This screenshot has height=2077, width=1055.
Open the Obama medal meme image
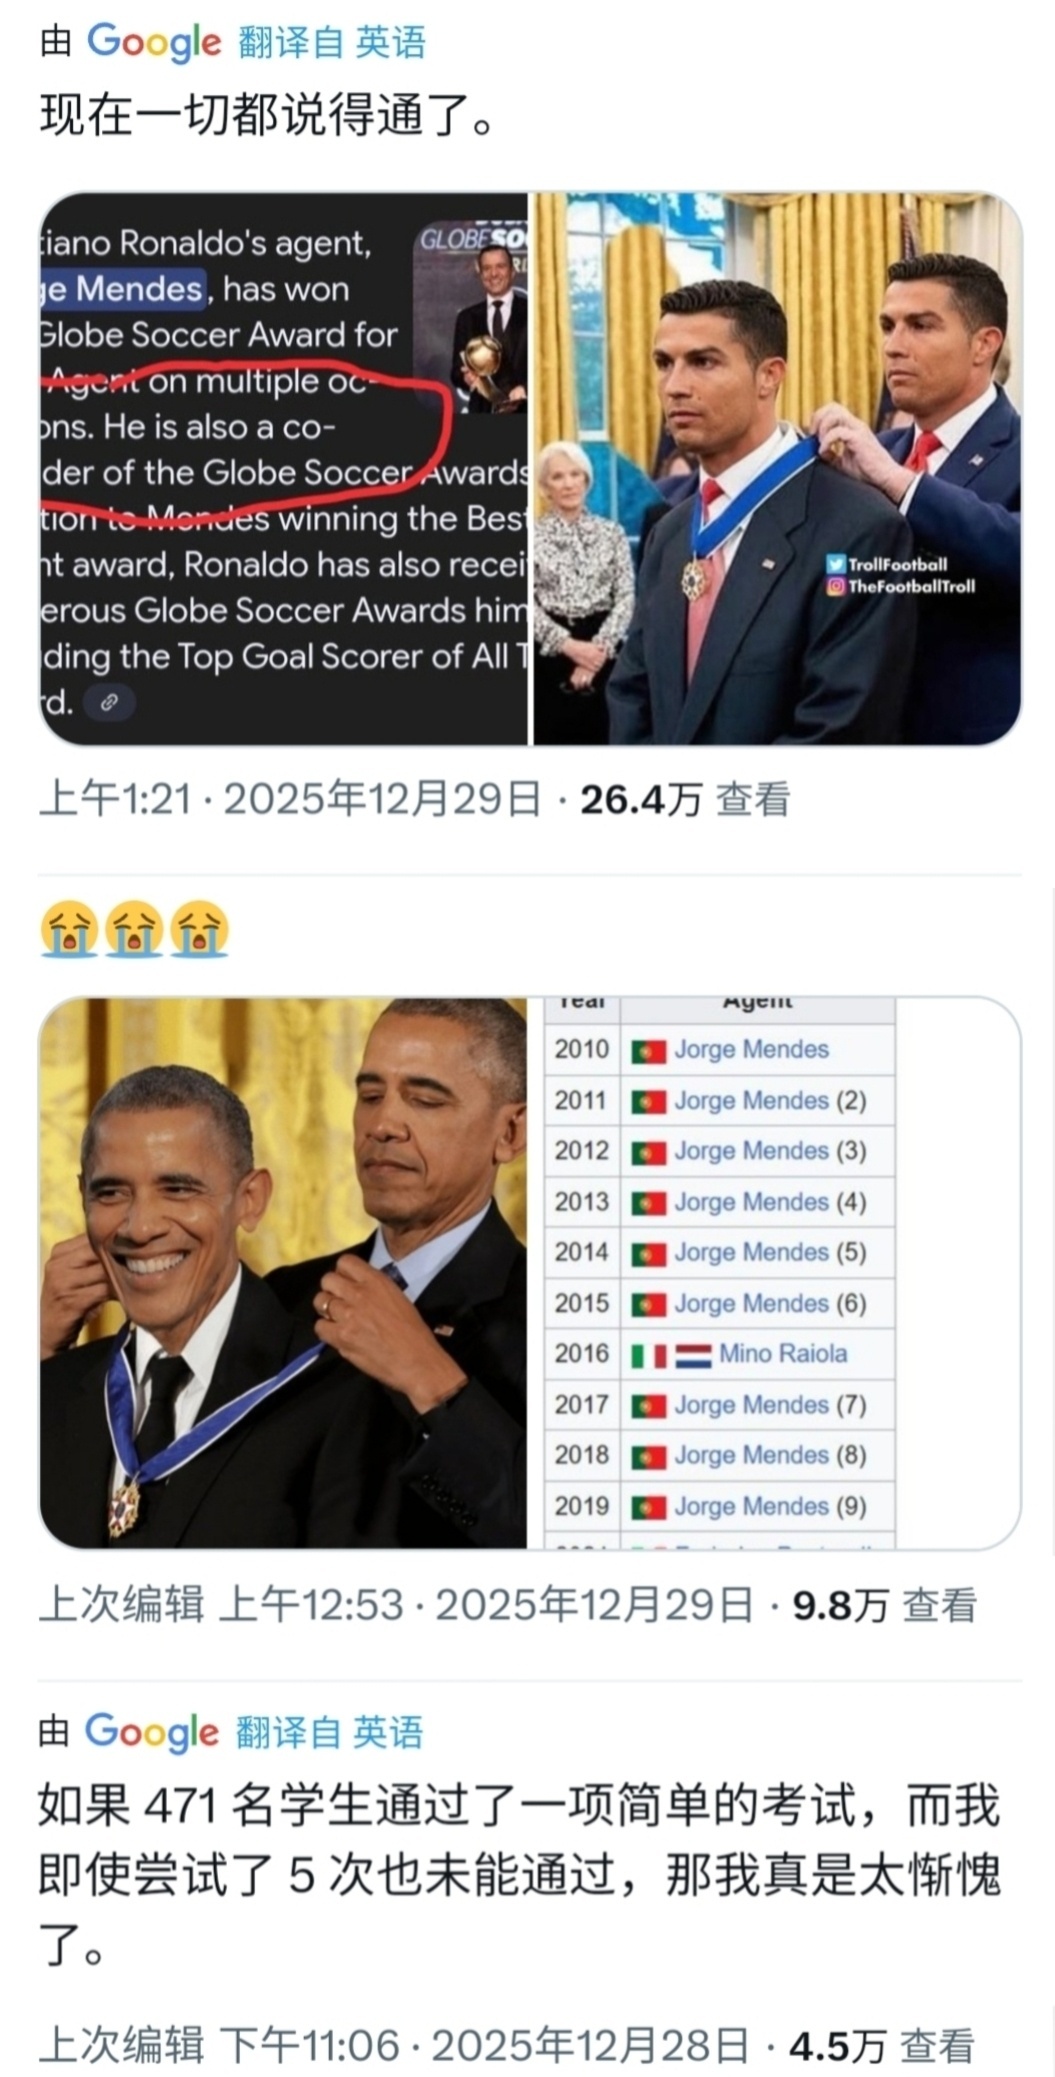(283, 1273)
